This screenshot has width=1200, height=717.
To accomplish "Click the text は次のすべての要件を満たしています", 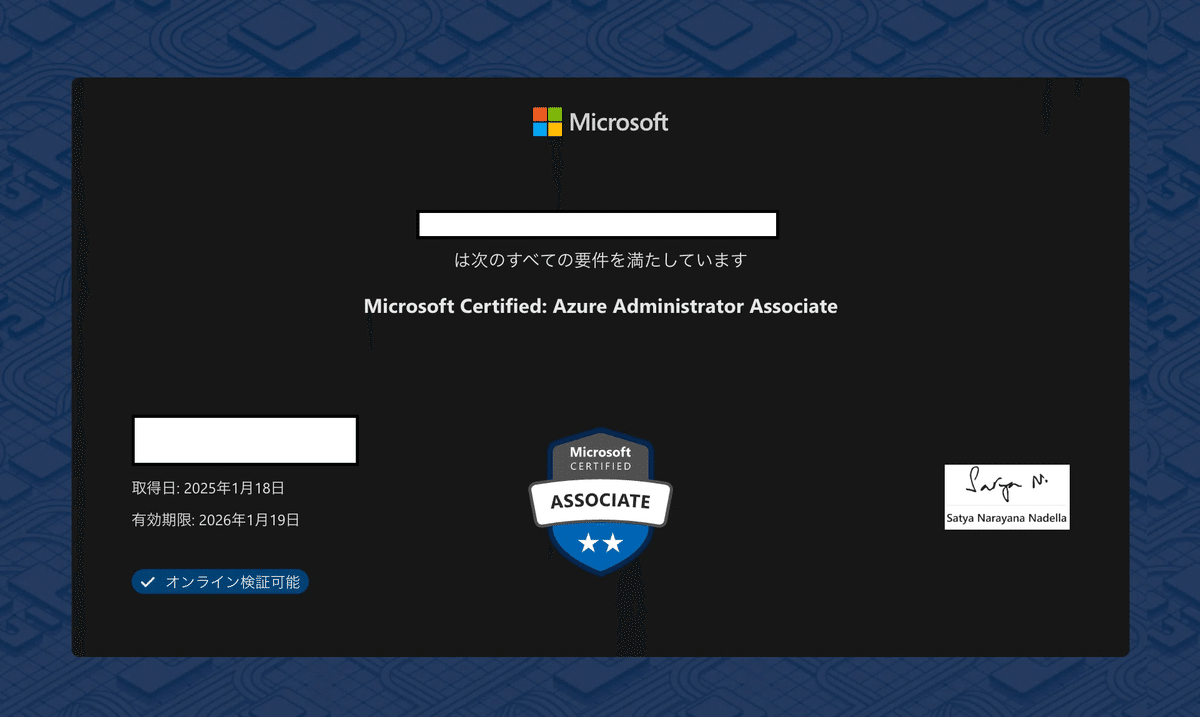I will click(x=601, y=261).
